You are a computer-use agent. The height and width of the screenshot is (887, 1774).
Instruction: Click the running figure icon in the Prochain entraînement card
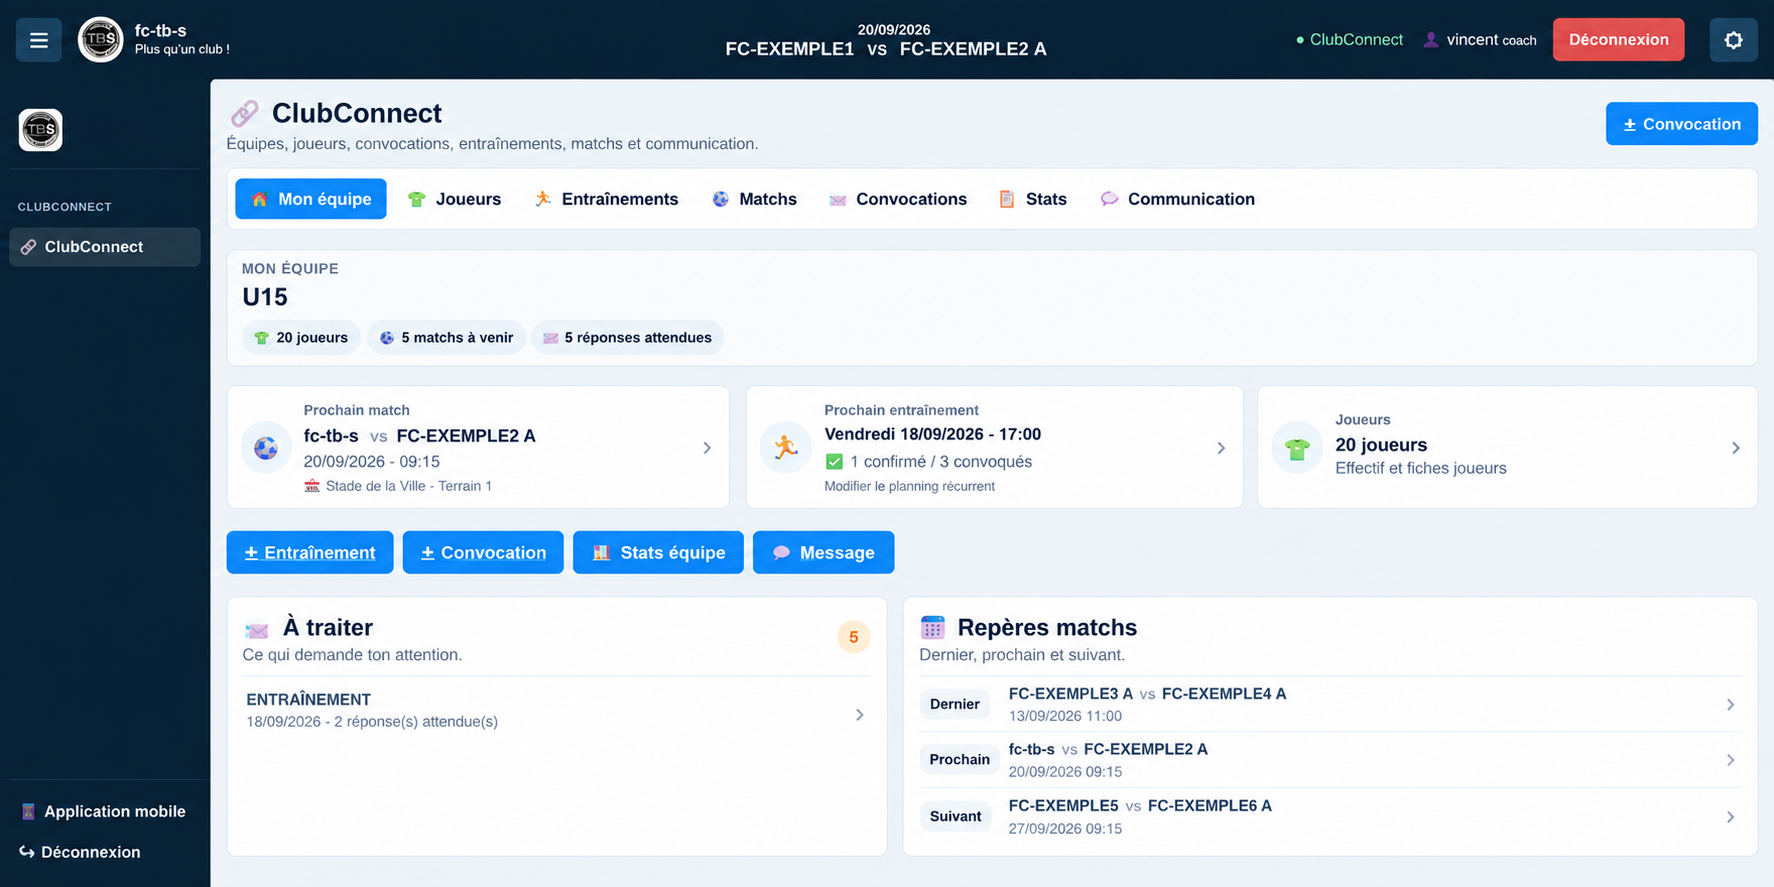click(786, 447)
